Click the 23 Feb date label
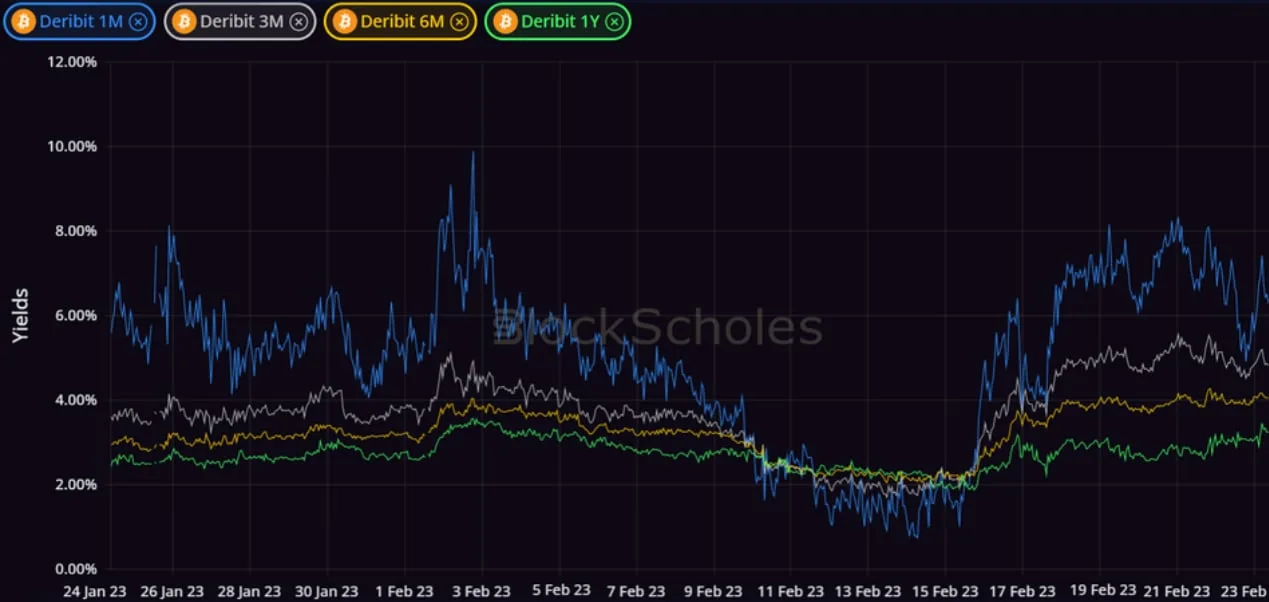Image resolution: width=1269 pixels, height=602 pixels. click(1246, 590)
